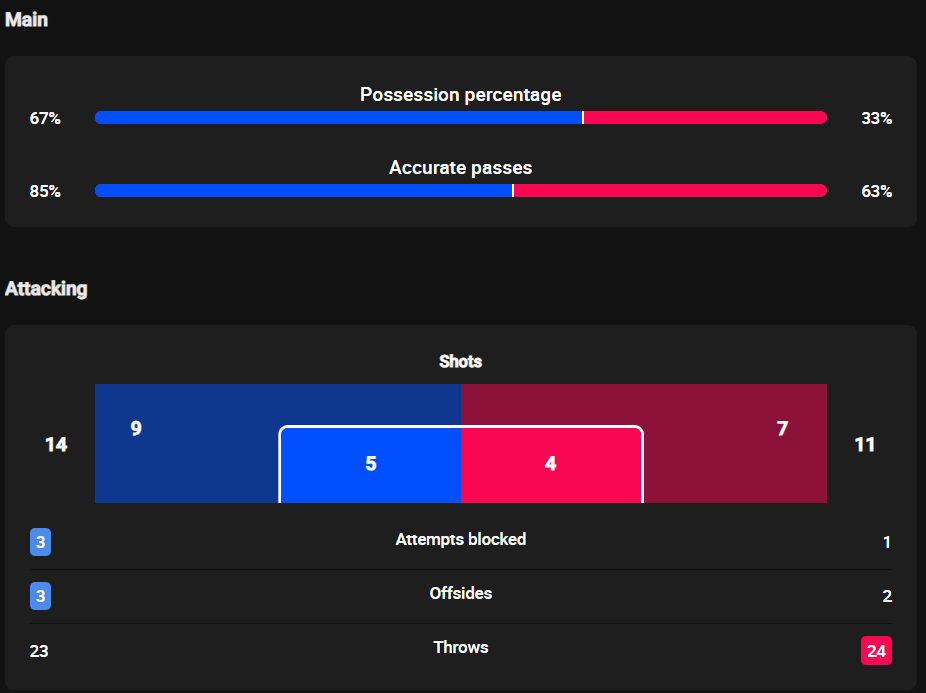The width and height of the screenshot is (926, 693).
Task: Click the bright red box showing 4 shots
Action: pos(551,464)
